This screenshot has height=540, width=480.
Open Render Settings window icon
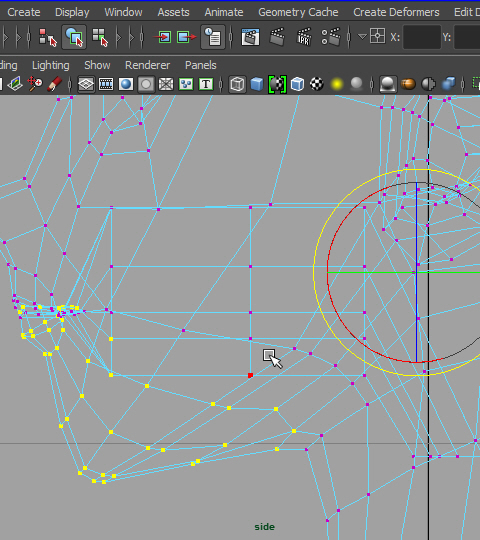[x=331, y=37]
